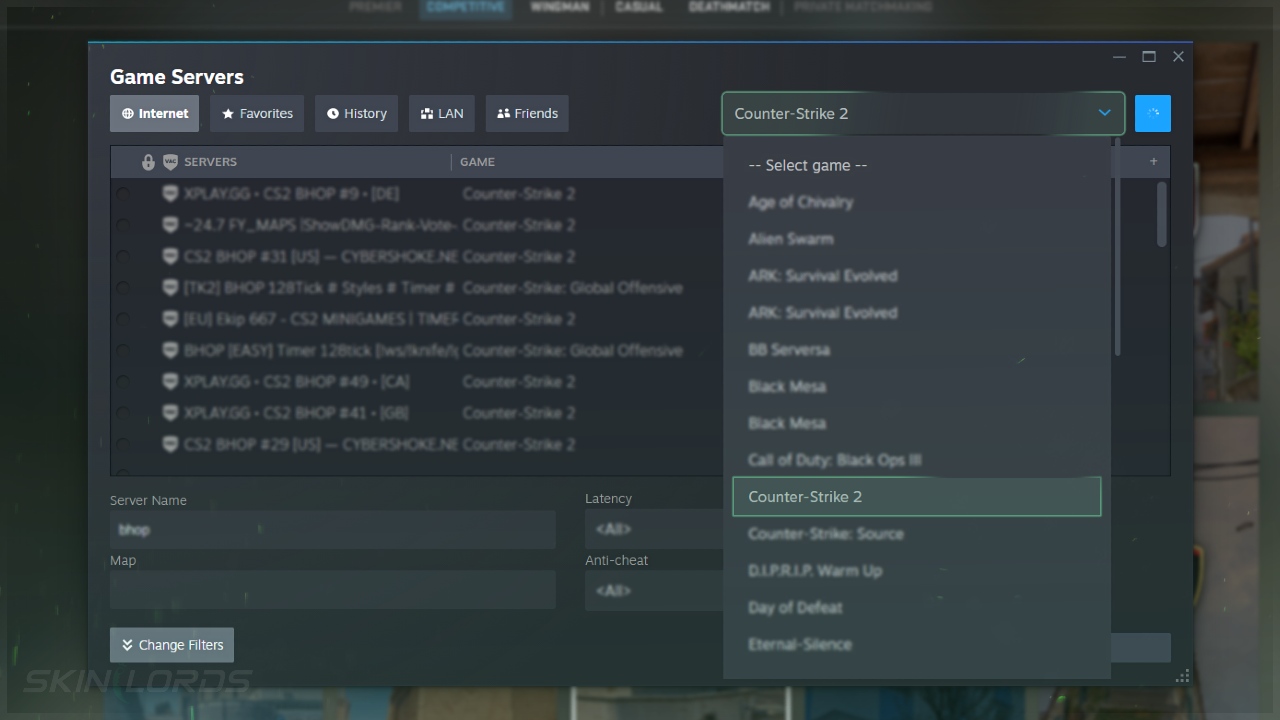
Task: Choose Counter-Strike: Source option
Action: coord(917,534)
